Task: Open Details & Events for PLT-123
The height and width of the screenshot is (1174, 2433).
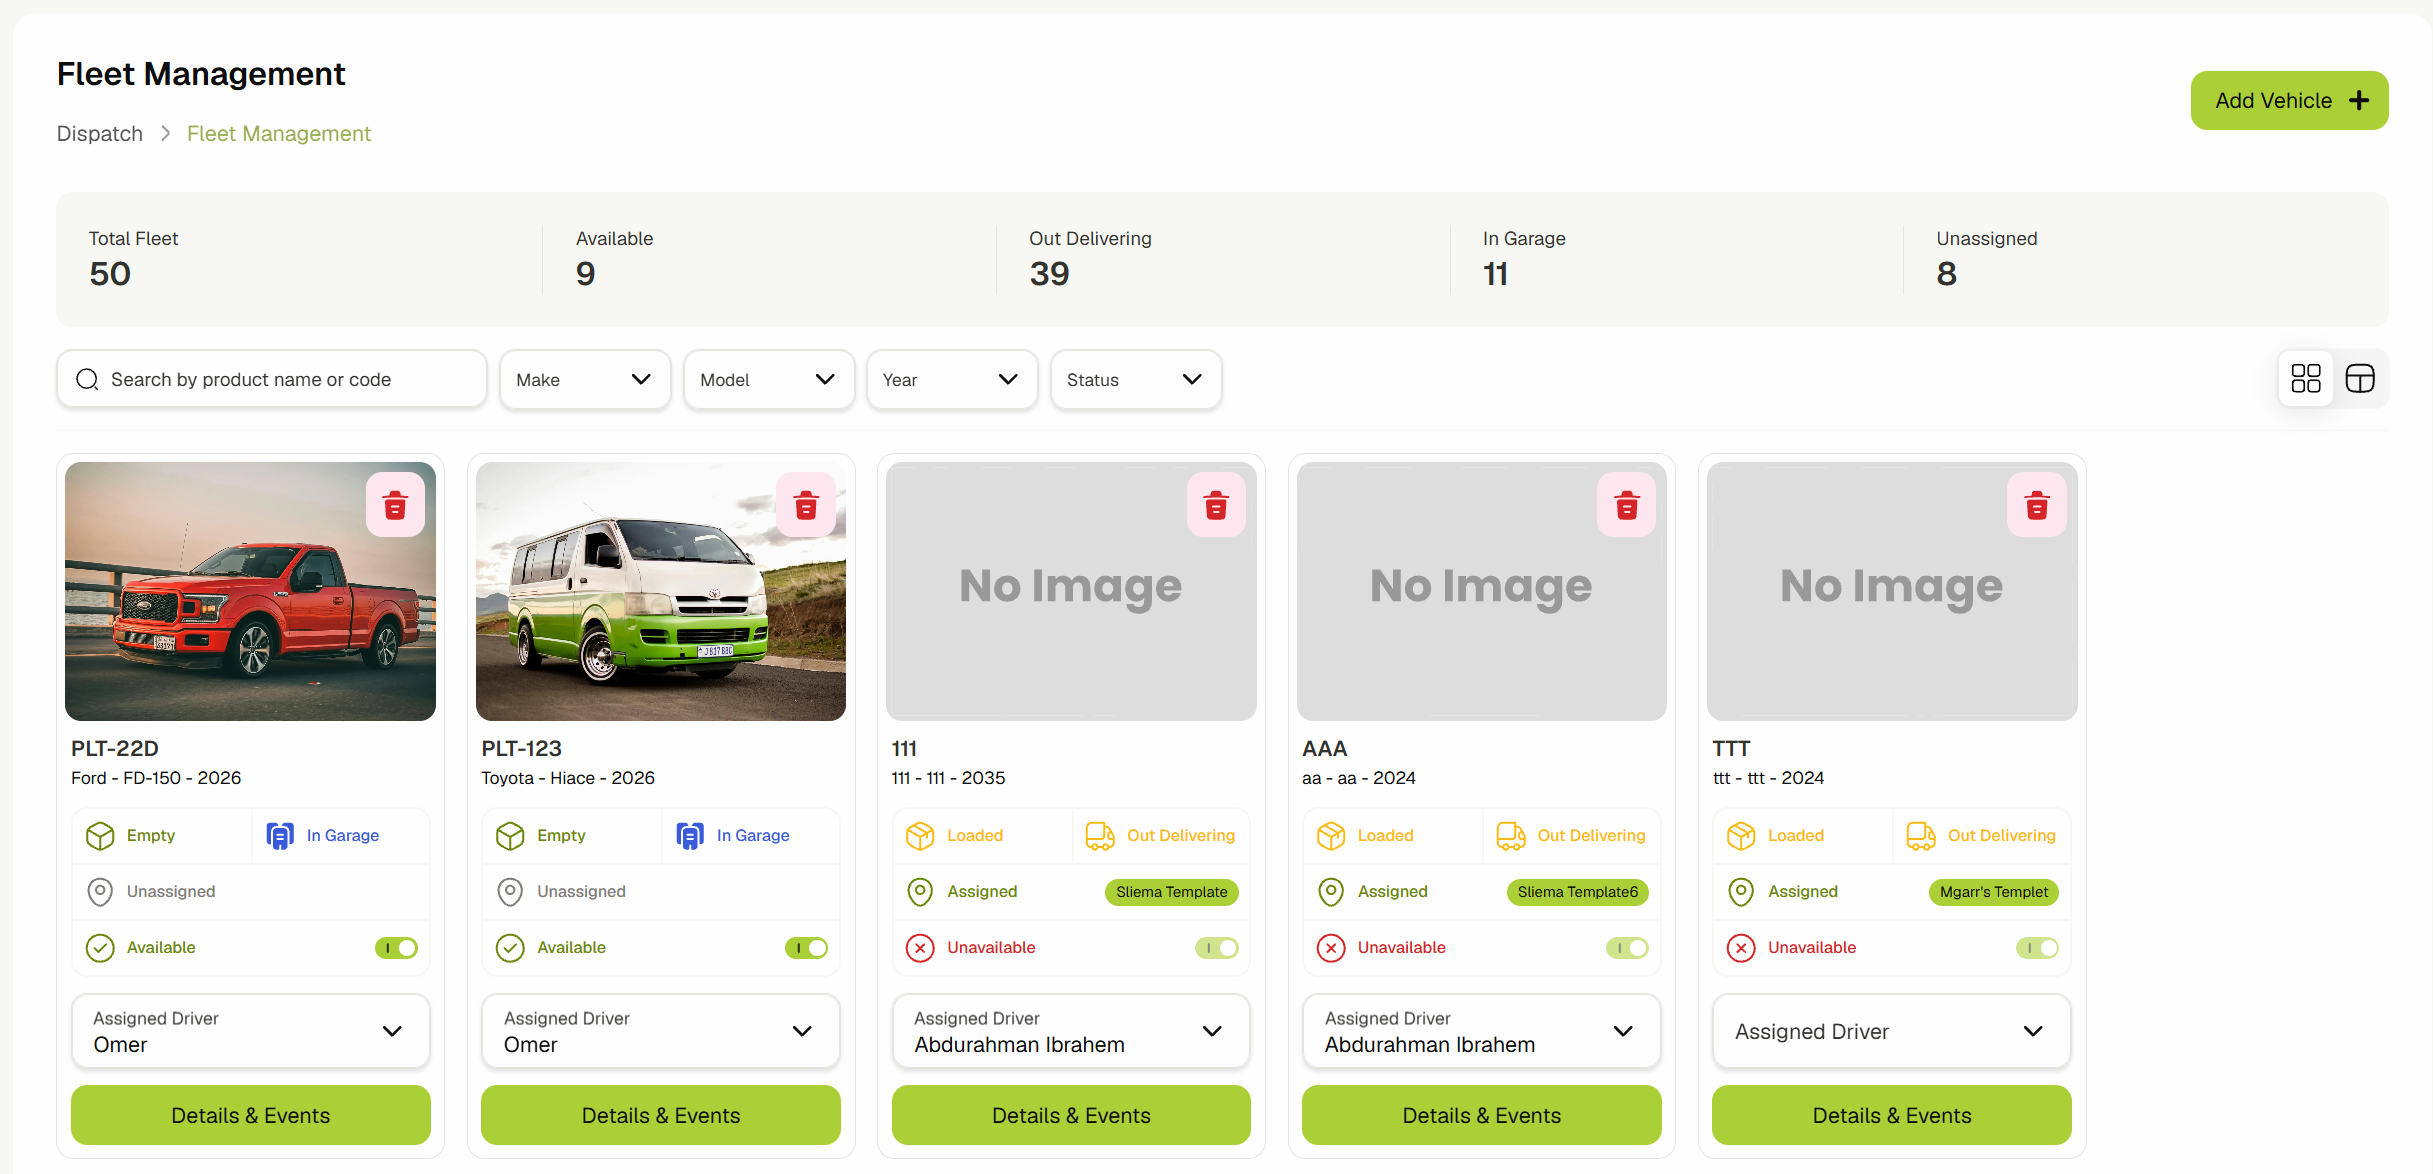Action: 661,1115
